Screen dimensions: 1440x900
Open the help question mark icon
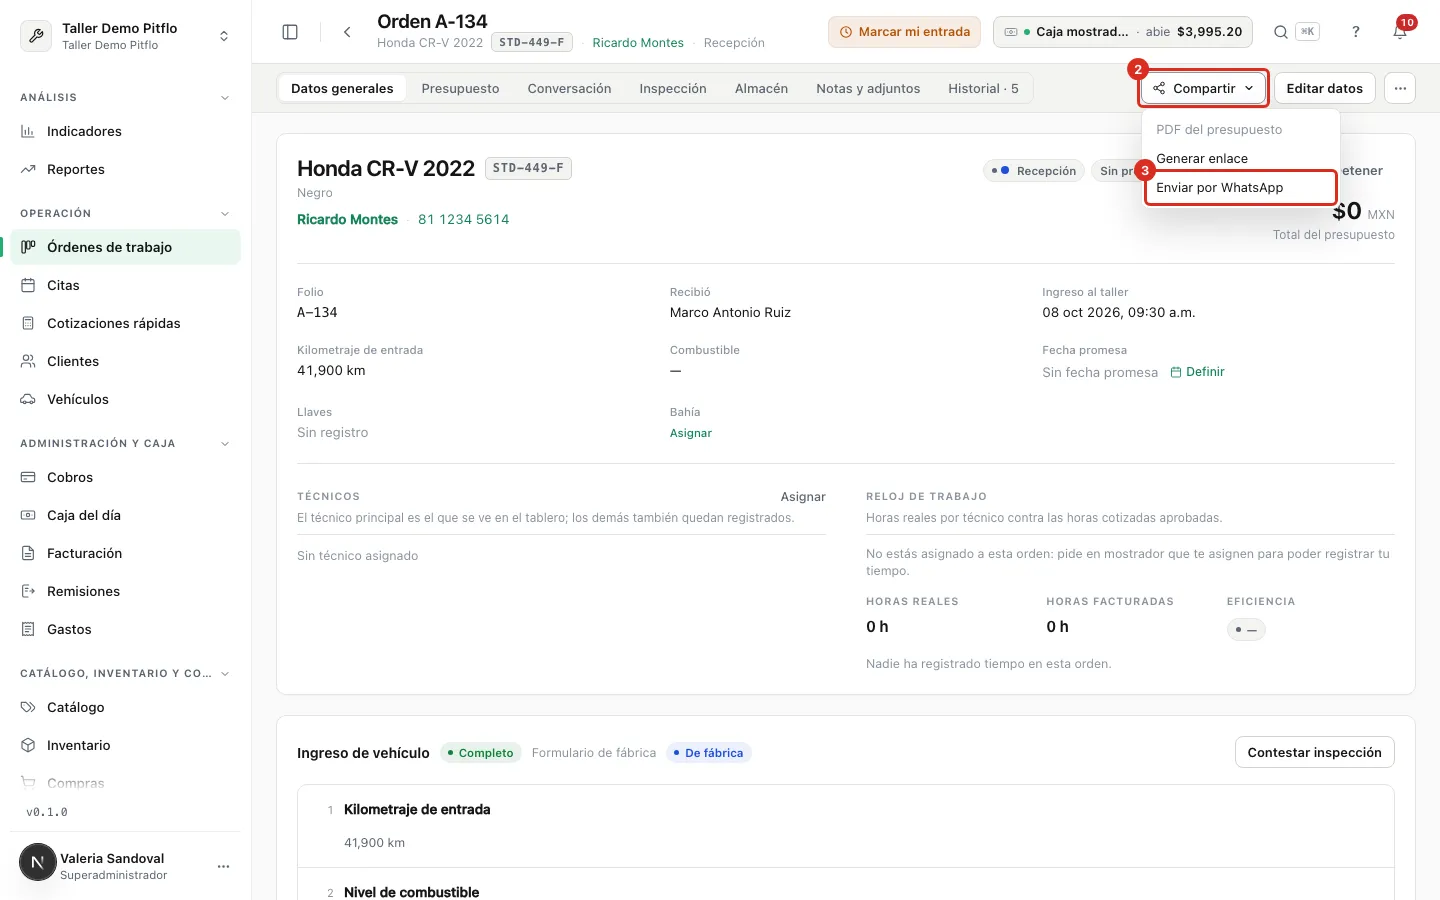pyautogui.click(x=1356, y=32)
